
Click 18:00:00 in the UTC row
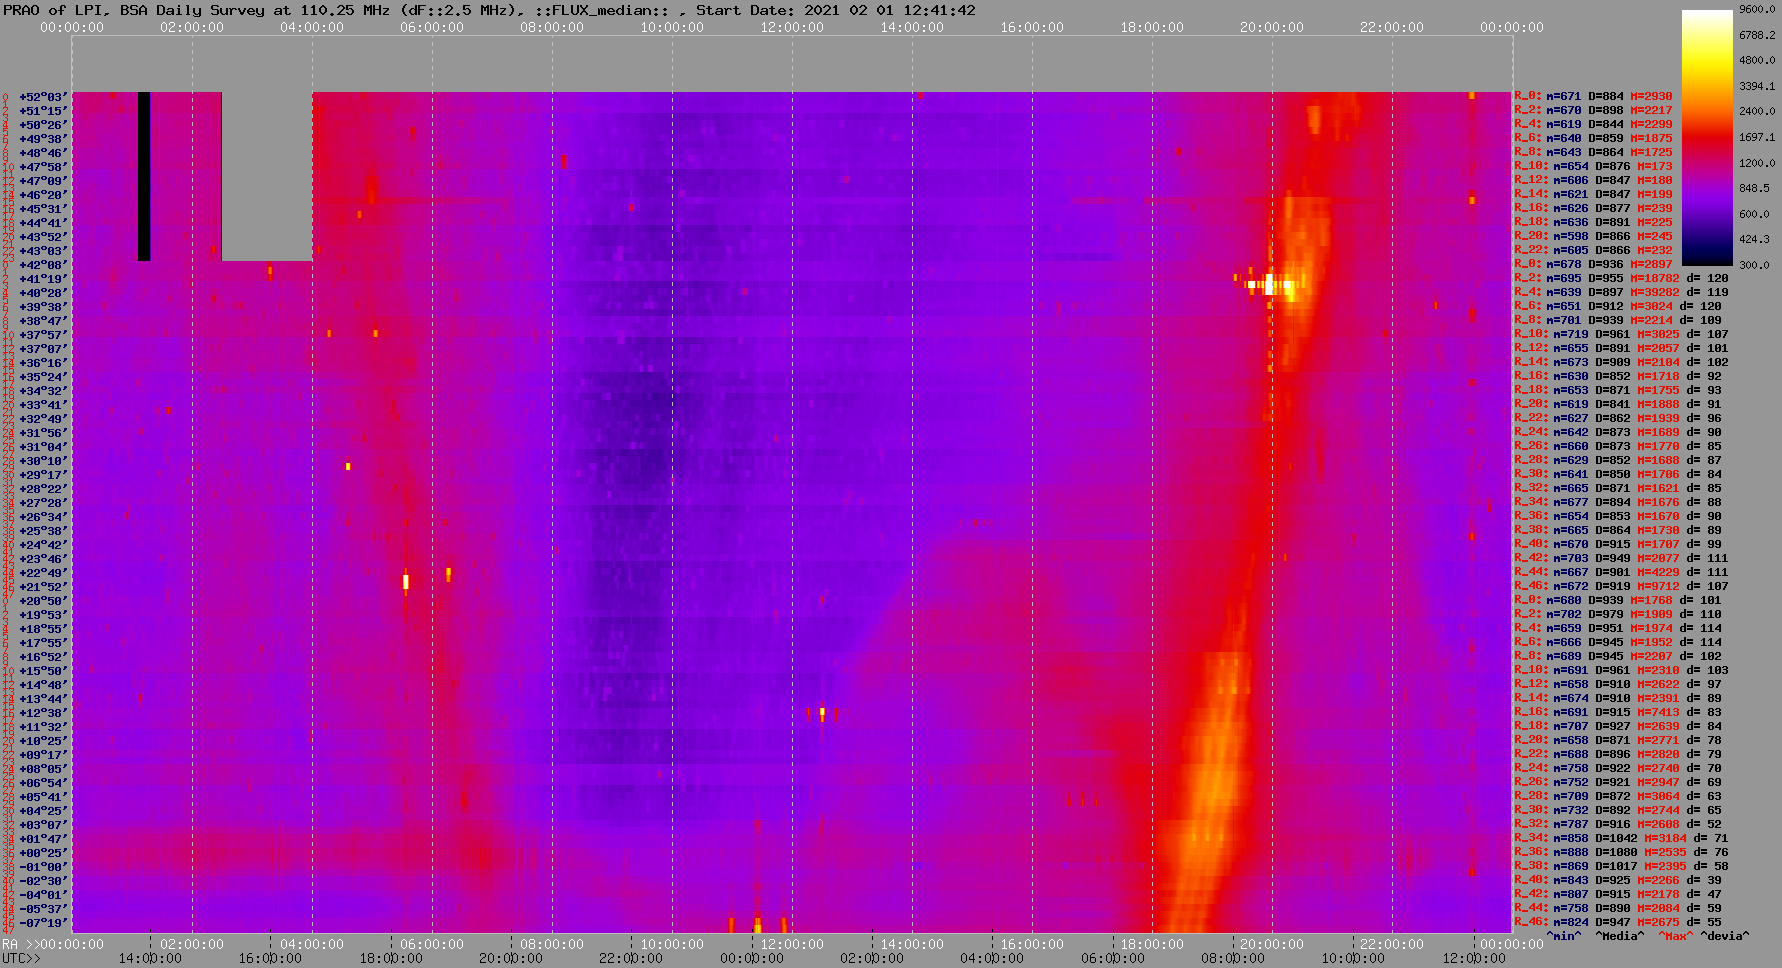pos(391,958)
